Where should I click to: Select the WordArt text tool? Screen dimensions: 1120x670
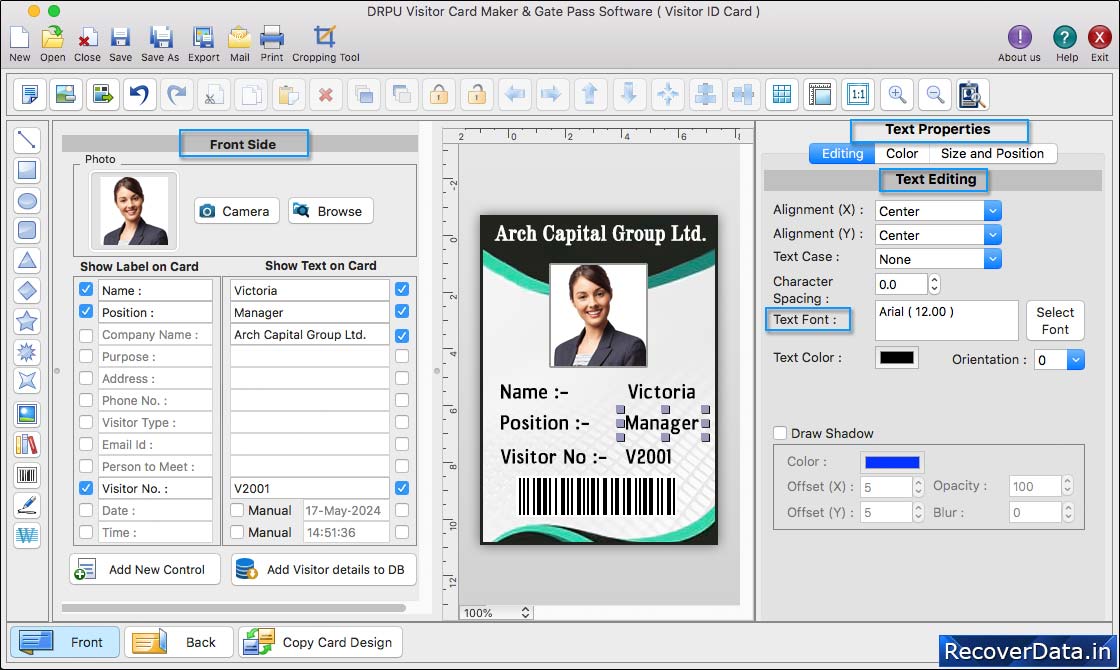coord(27,535)
